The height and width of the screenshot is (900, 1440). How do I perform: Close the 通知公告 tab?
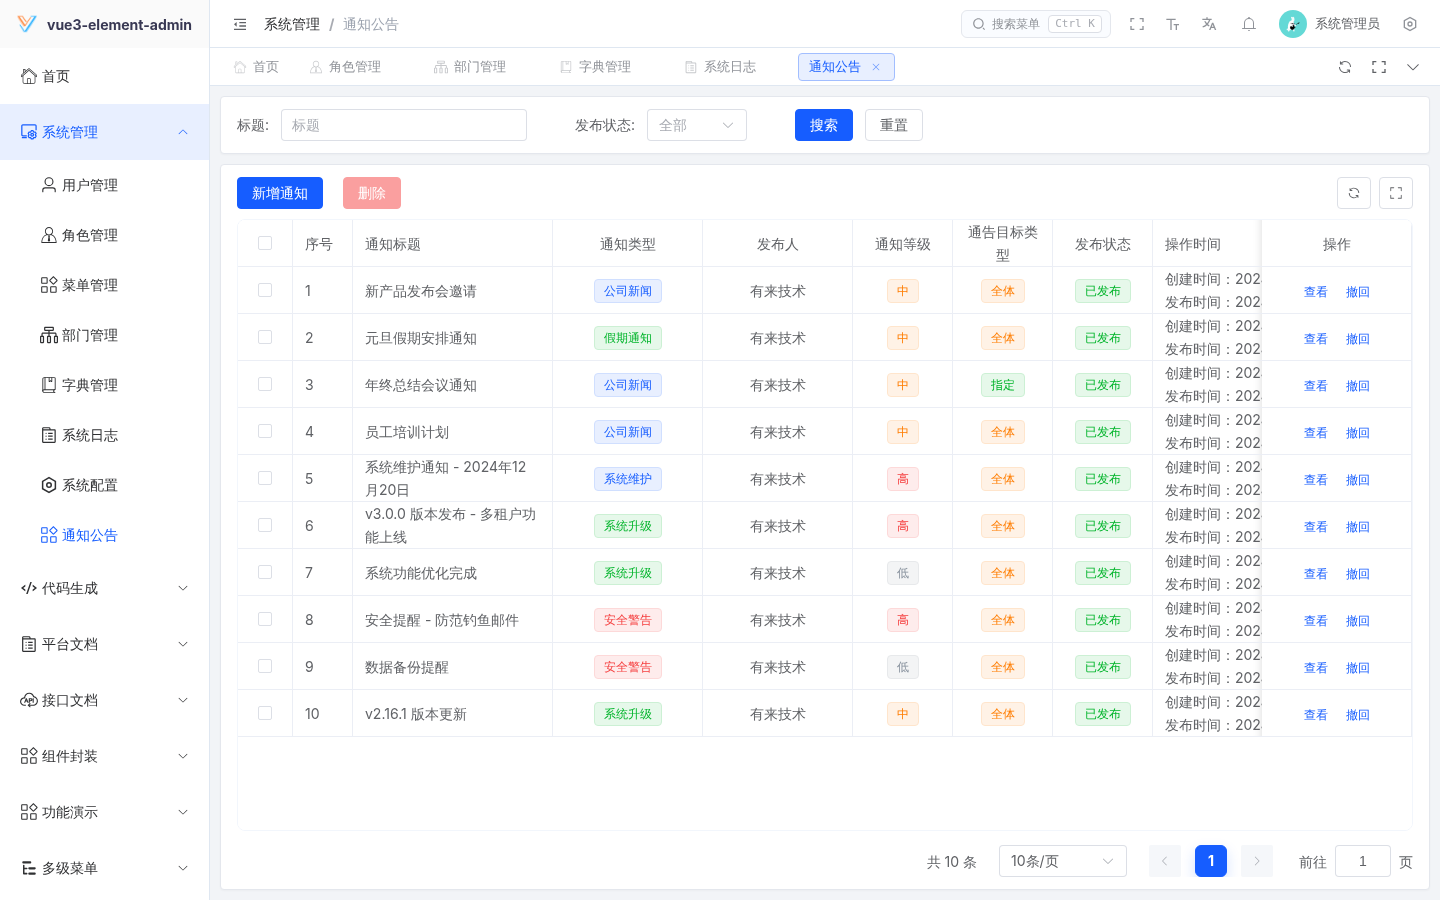(876, 67)
